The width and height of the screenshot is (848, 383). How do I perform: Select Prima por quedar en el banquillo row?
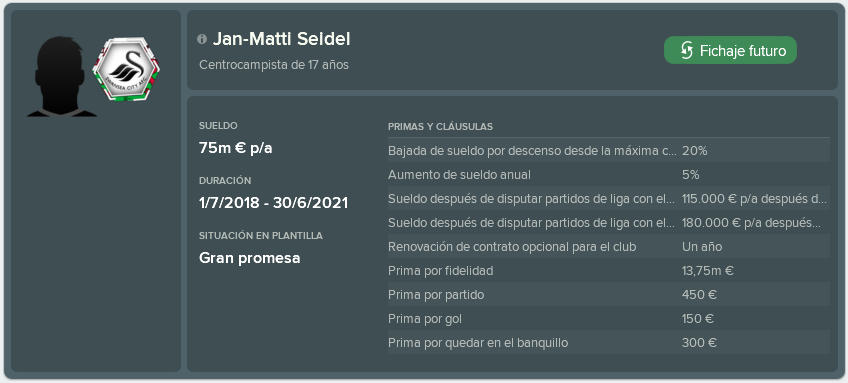click(608, 342)
